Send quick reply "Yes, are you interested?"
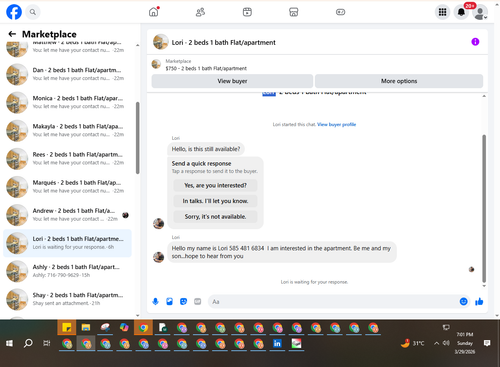This screenshot has width=500, height=367. coord(215,185)
